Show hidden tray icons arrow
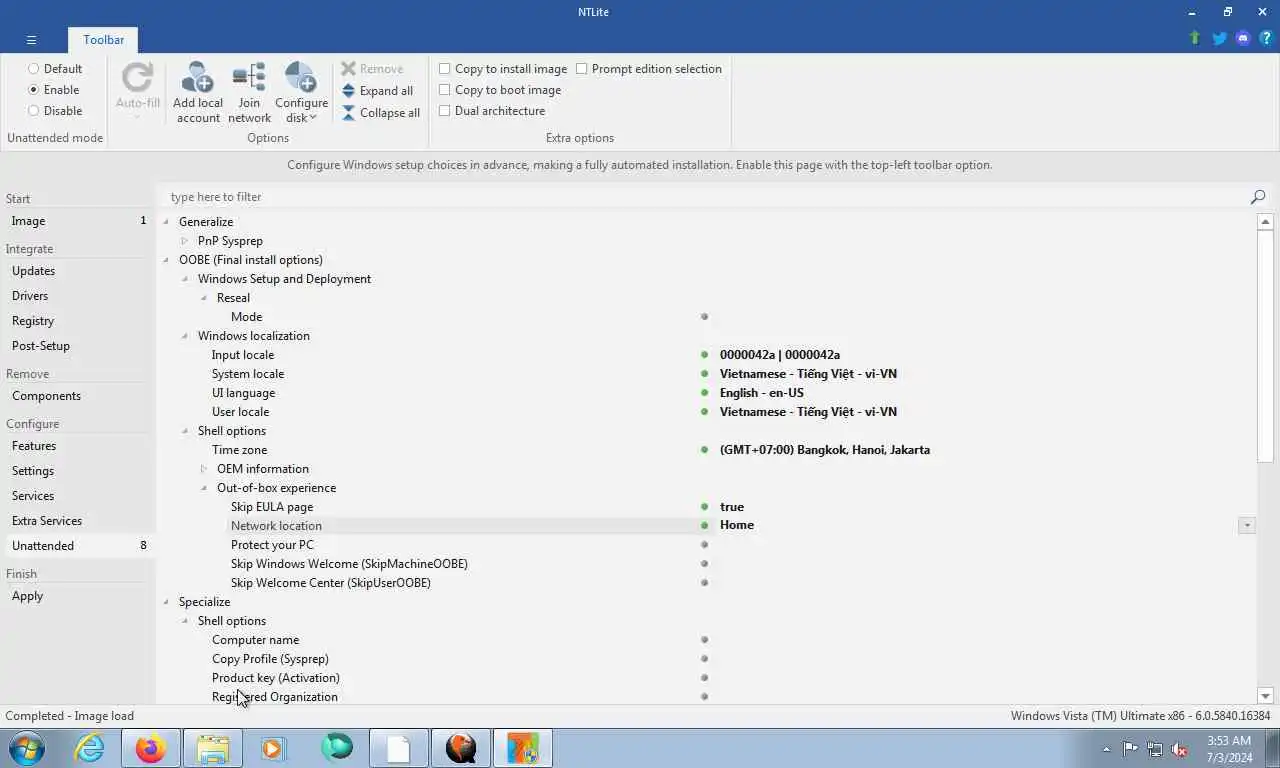The height and width of the screenshot is (768, 1280). [x=1106, y=749]
